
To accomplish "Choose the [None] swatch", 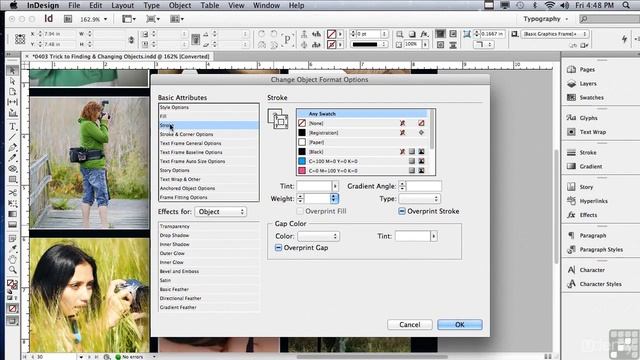I will [x=362, y=123].
